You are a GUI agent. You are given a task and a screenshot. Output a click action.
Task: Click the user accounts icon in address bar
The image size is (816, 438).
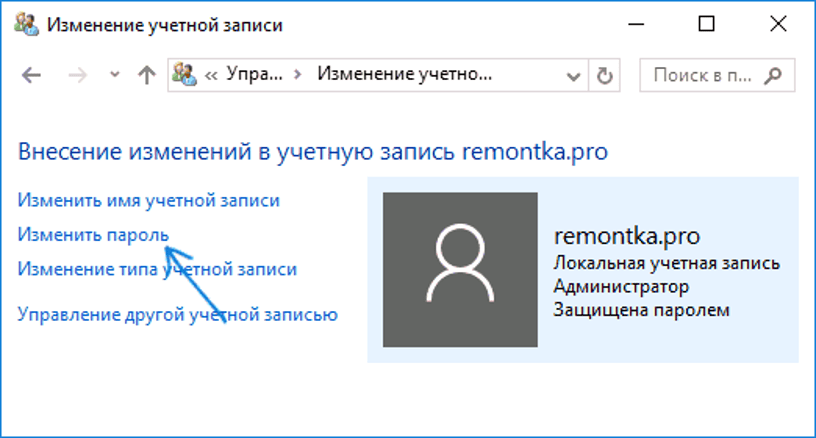click(x=184, y=75)
